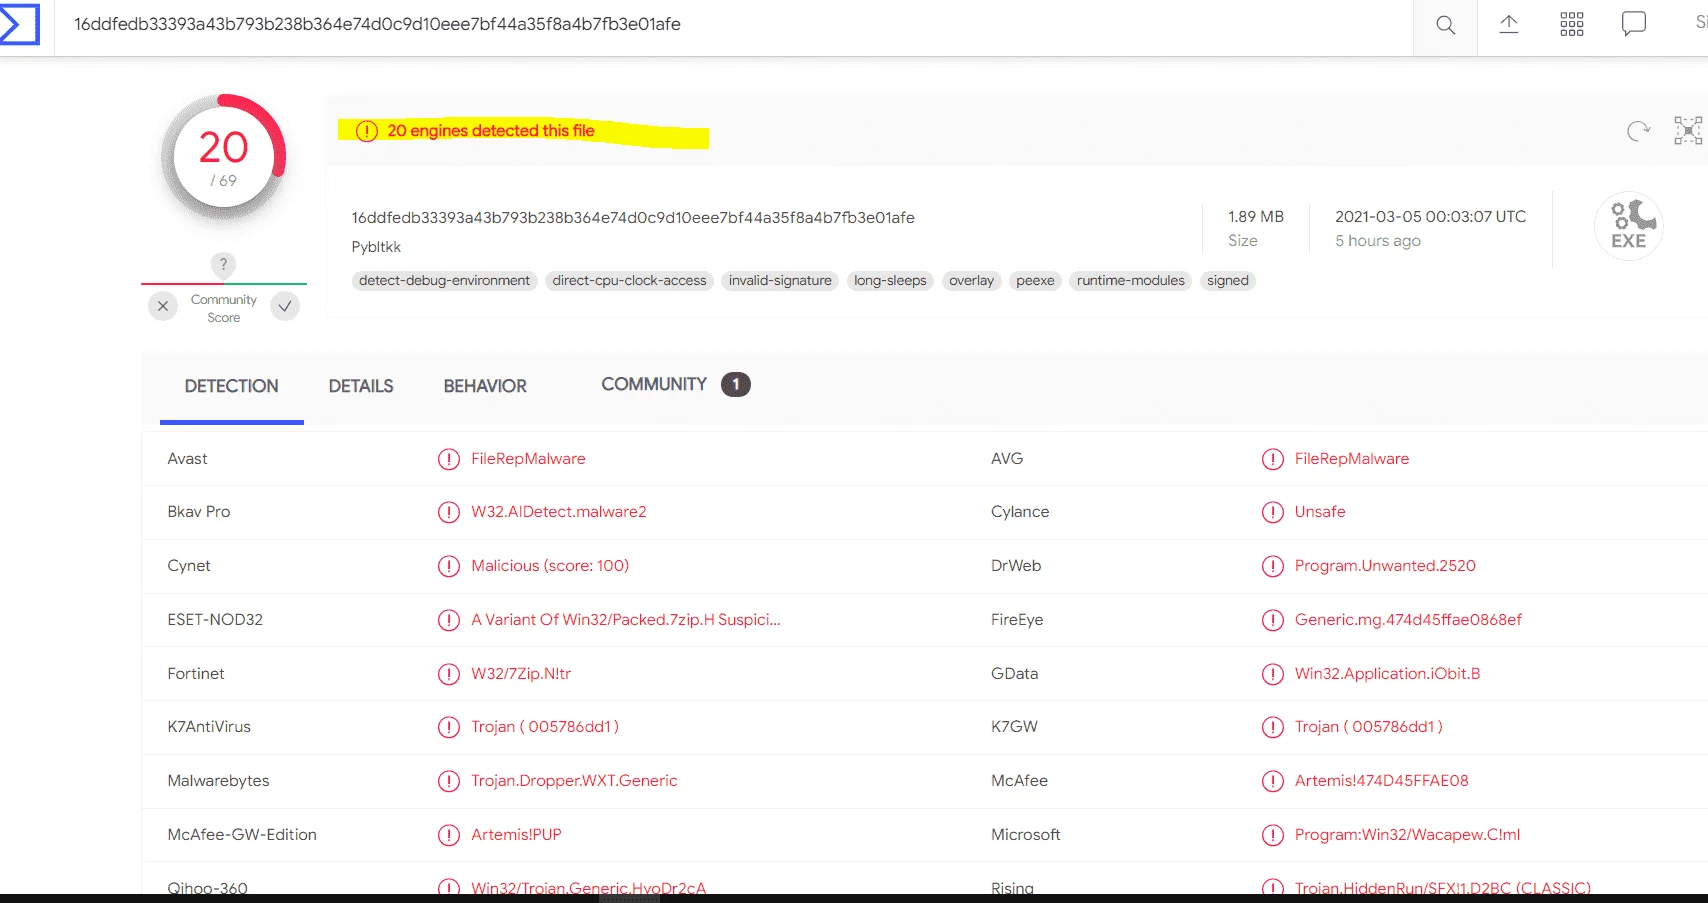Click the warning icon in Bkav Pro row

coord(449,512)
